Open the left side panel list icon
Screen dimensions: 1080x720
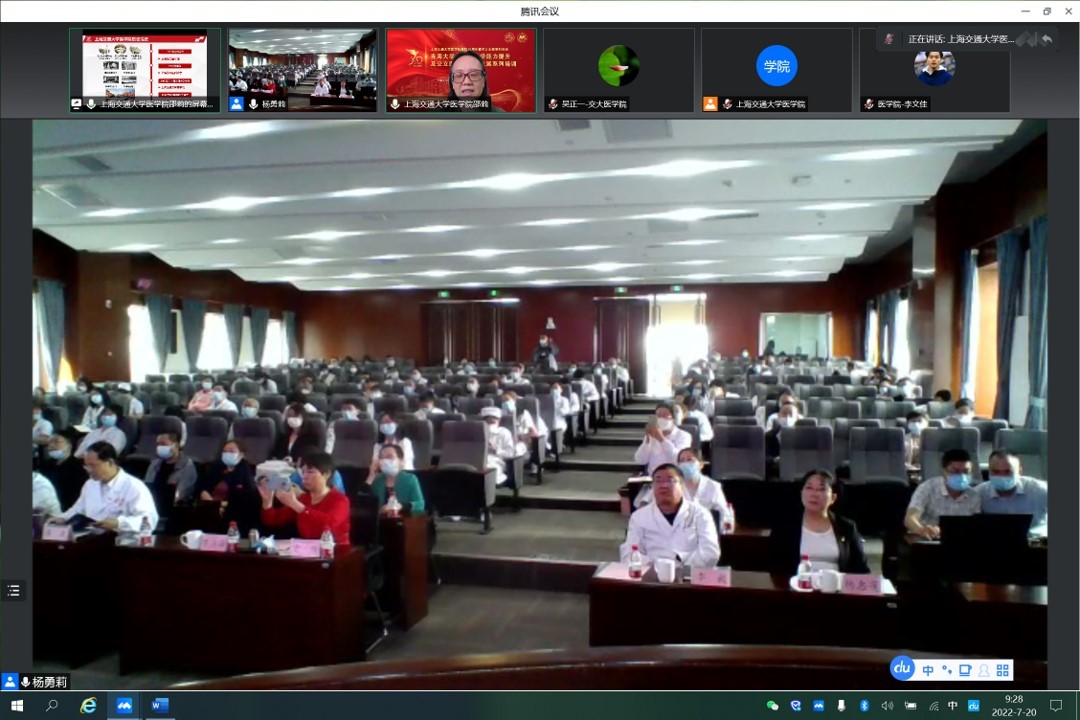(13, 591)
